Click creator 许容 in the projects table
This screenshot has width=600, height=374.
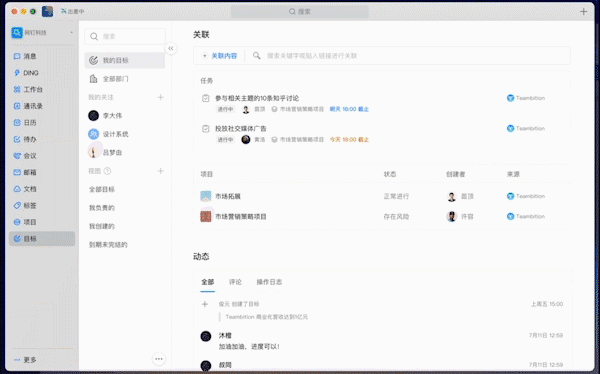[x=460, y=217]
